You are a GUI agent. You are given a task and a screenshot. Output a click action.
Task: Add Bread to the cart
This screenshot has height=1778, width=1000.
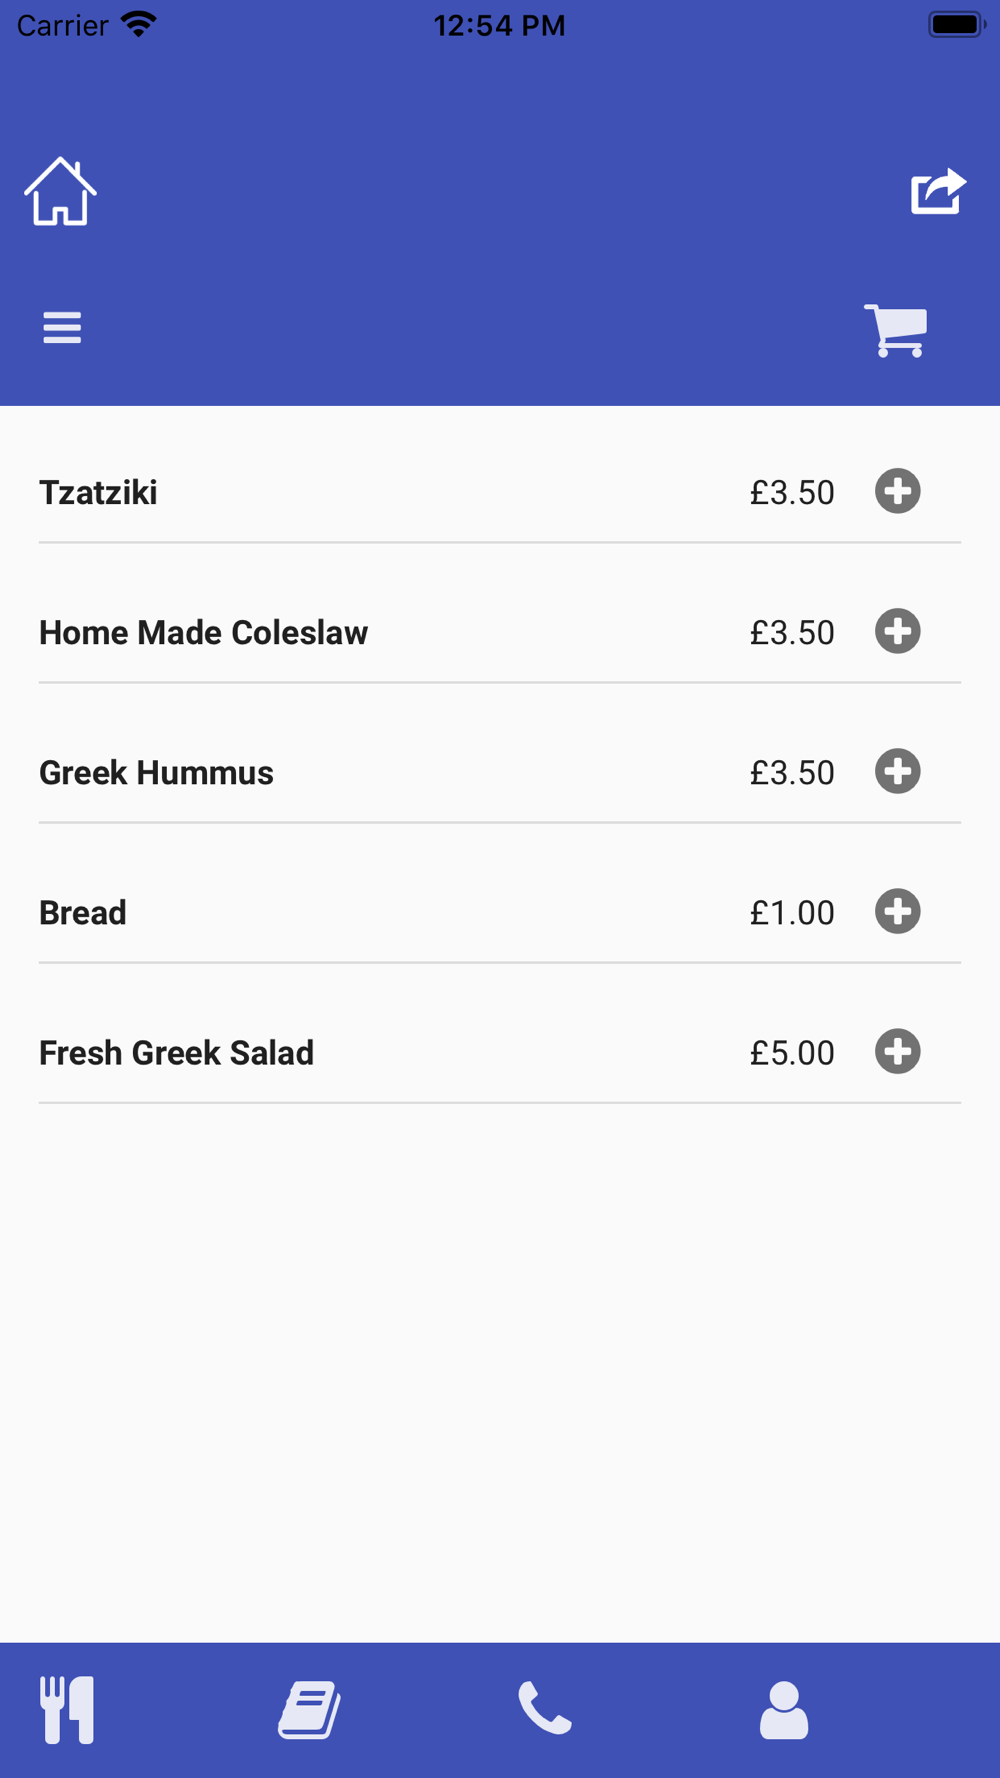[897, 911]
